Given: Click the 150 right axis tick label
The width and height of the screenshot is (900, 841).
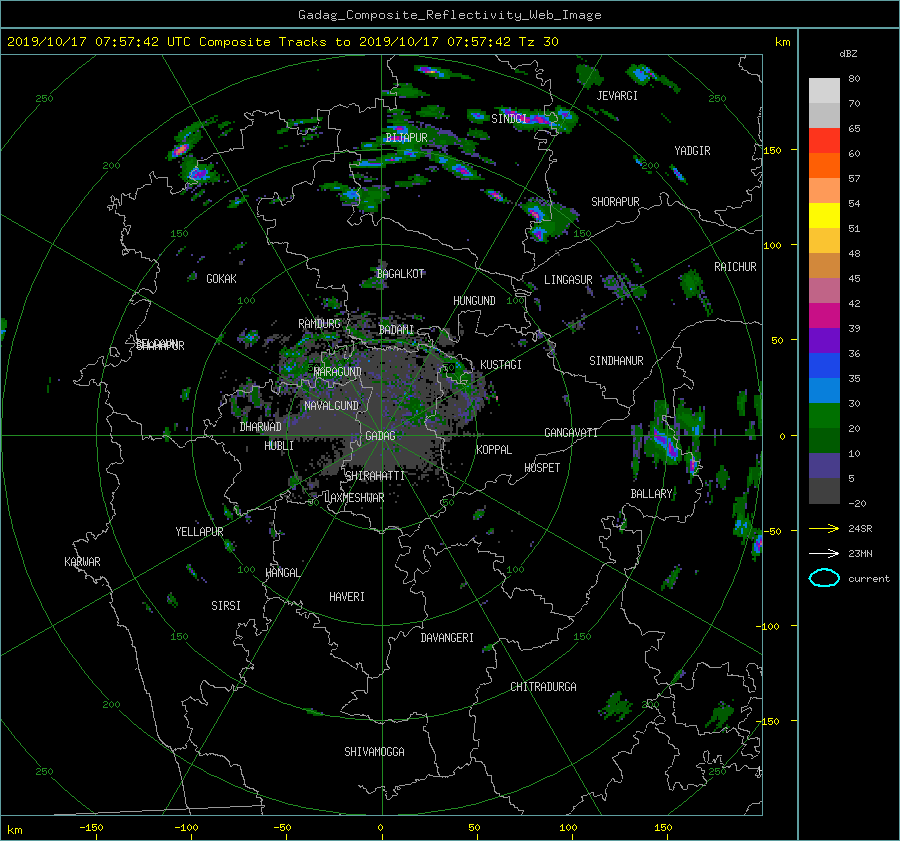Looking at the screenshot, I should point(773,150).
